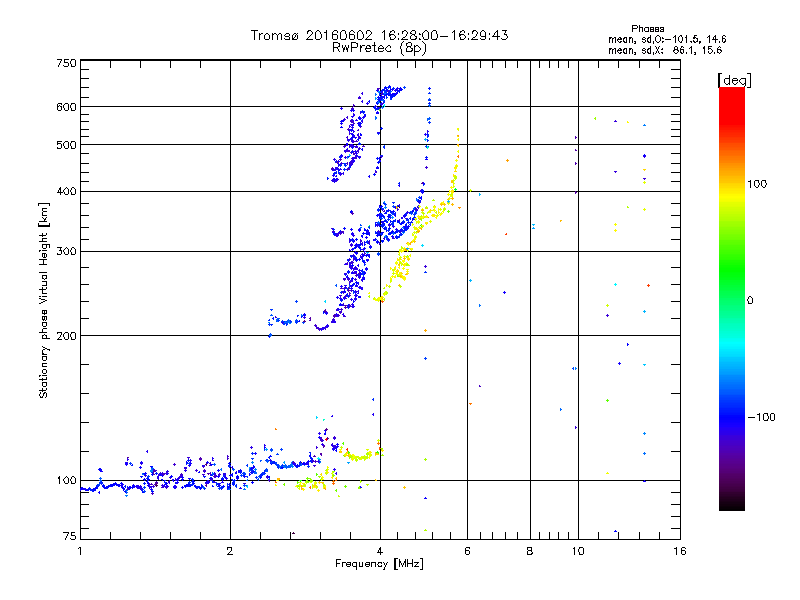This screenshot has height=600, width=800.
Task: Click the 'mean, sd,X: 86.1, 15.6' text
Action: pos(665,50)
